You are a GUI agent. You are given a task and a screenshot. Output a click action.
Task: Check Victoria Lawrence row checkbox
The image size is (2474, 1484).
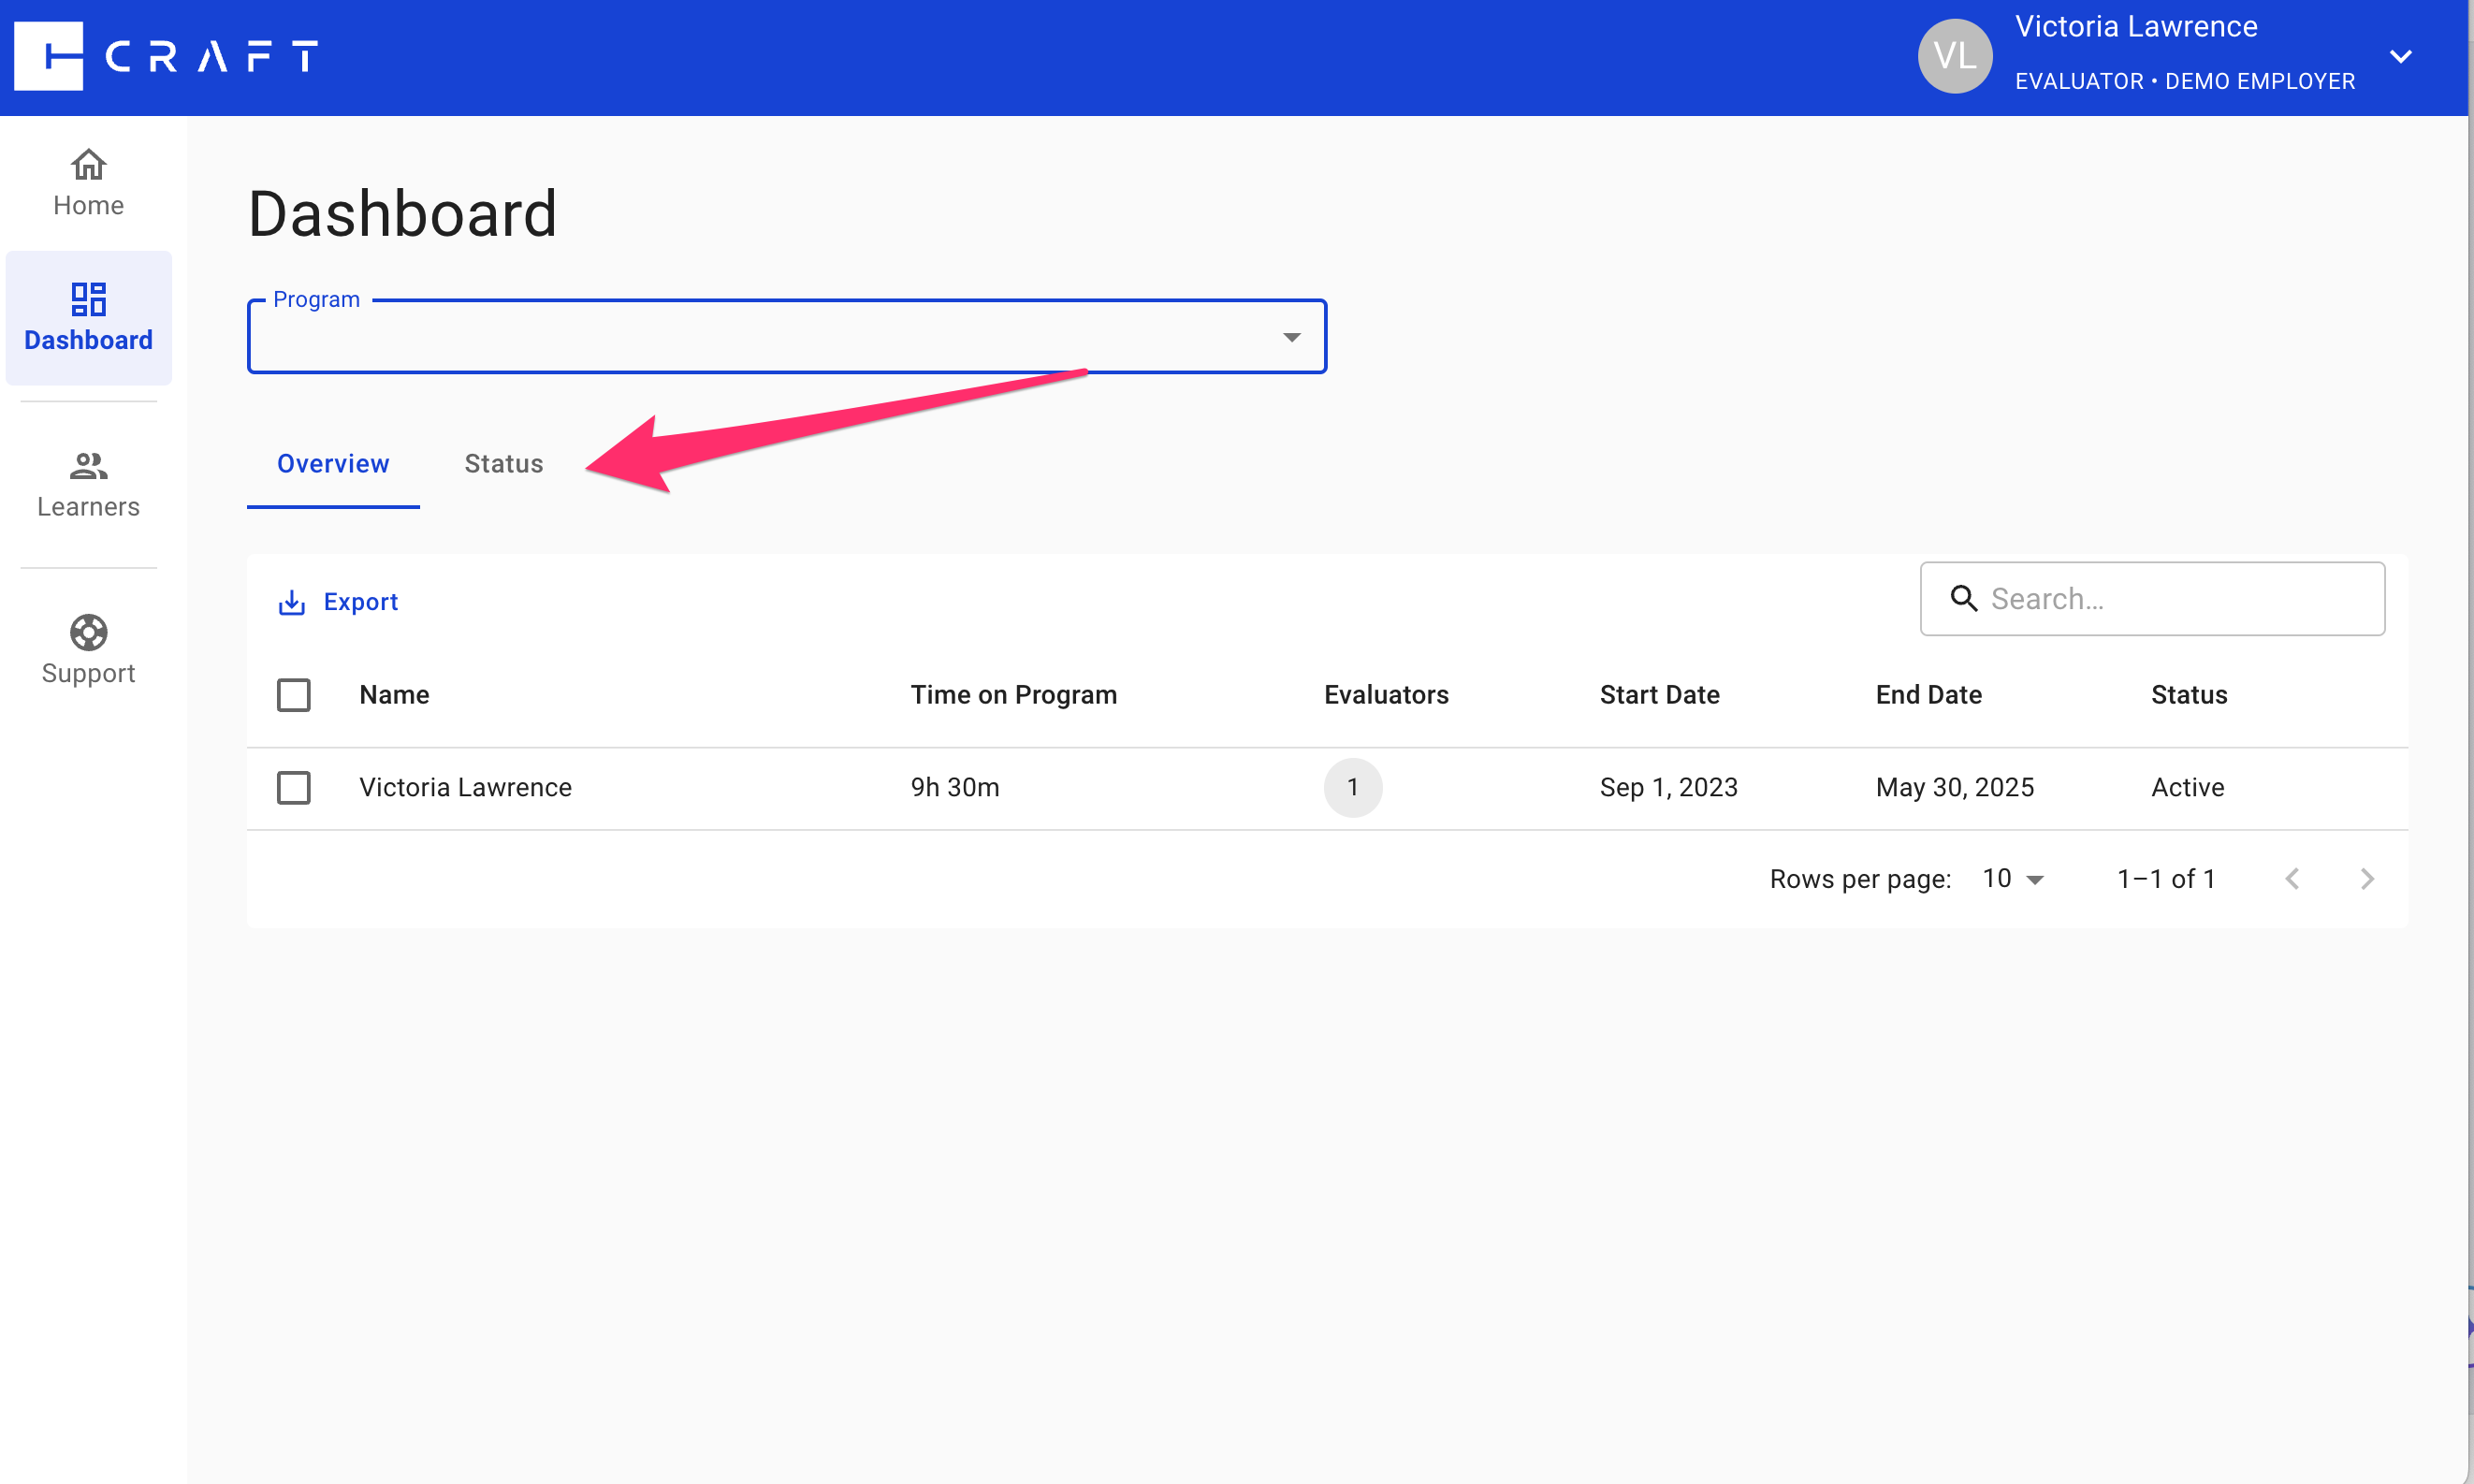tap(293, 788)
